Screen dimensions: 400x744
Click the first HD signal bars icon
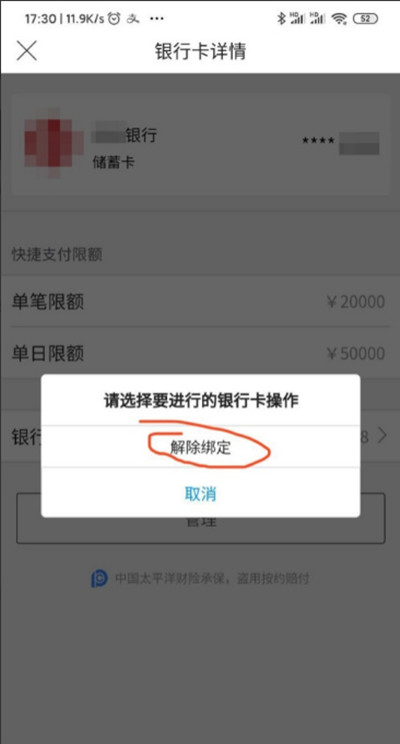298,19
